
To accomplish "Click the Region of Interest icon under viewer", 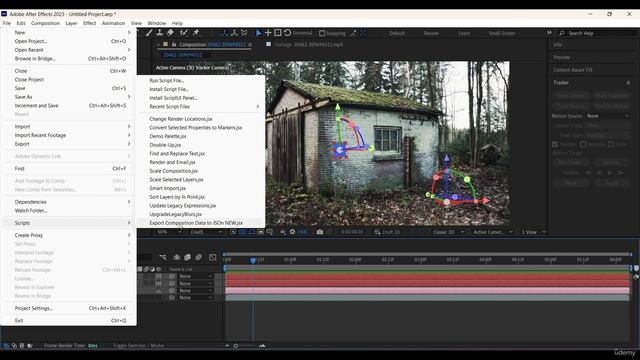I will (x=261, y=232).
